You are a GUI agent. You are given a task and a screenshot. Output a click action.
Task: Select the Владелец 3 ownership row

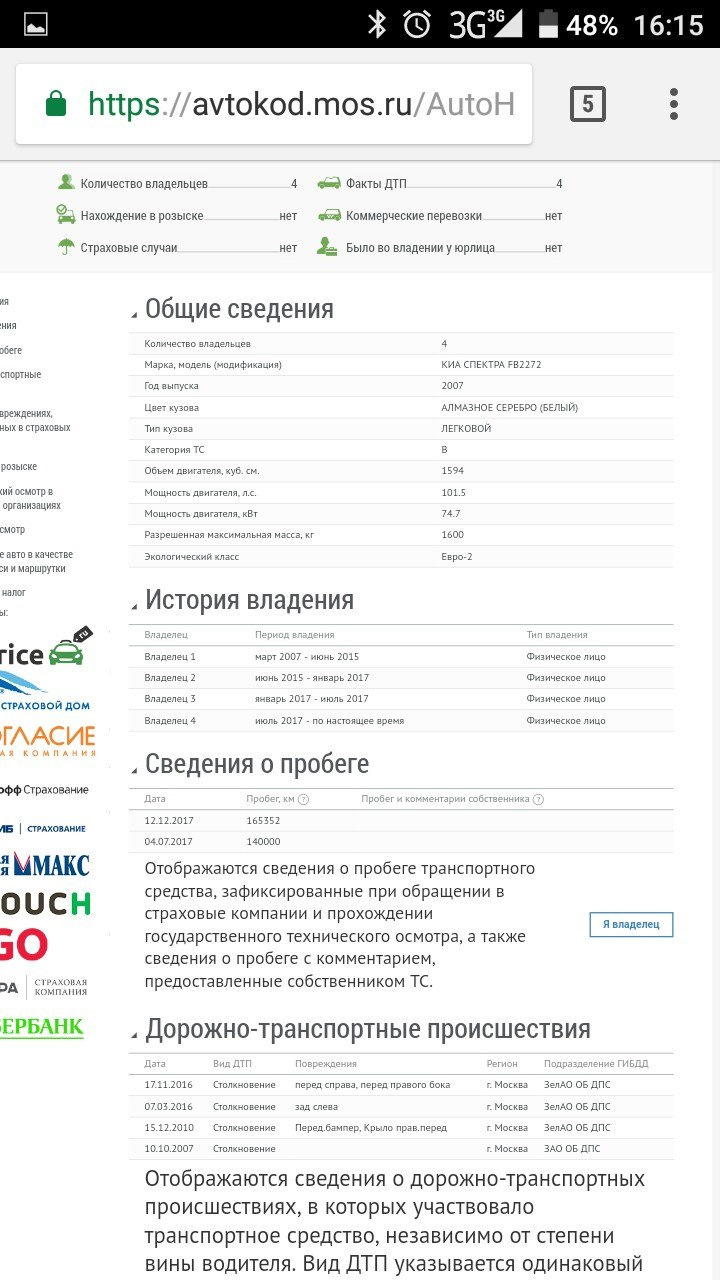point(401,698)
